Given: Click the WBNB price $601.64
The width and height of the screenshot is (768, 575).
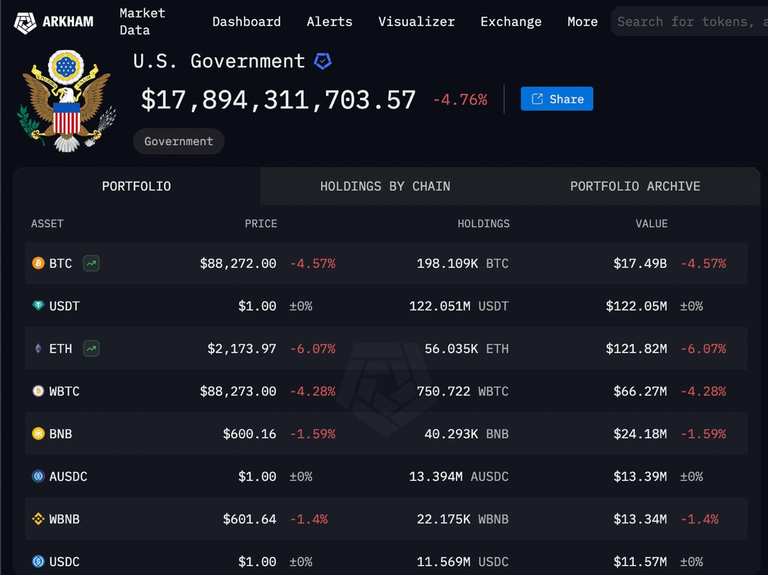Looking at the screenshot, I should tap(250, 519).
